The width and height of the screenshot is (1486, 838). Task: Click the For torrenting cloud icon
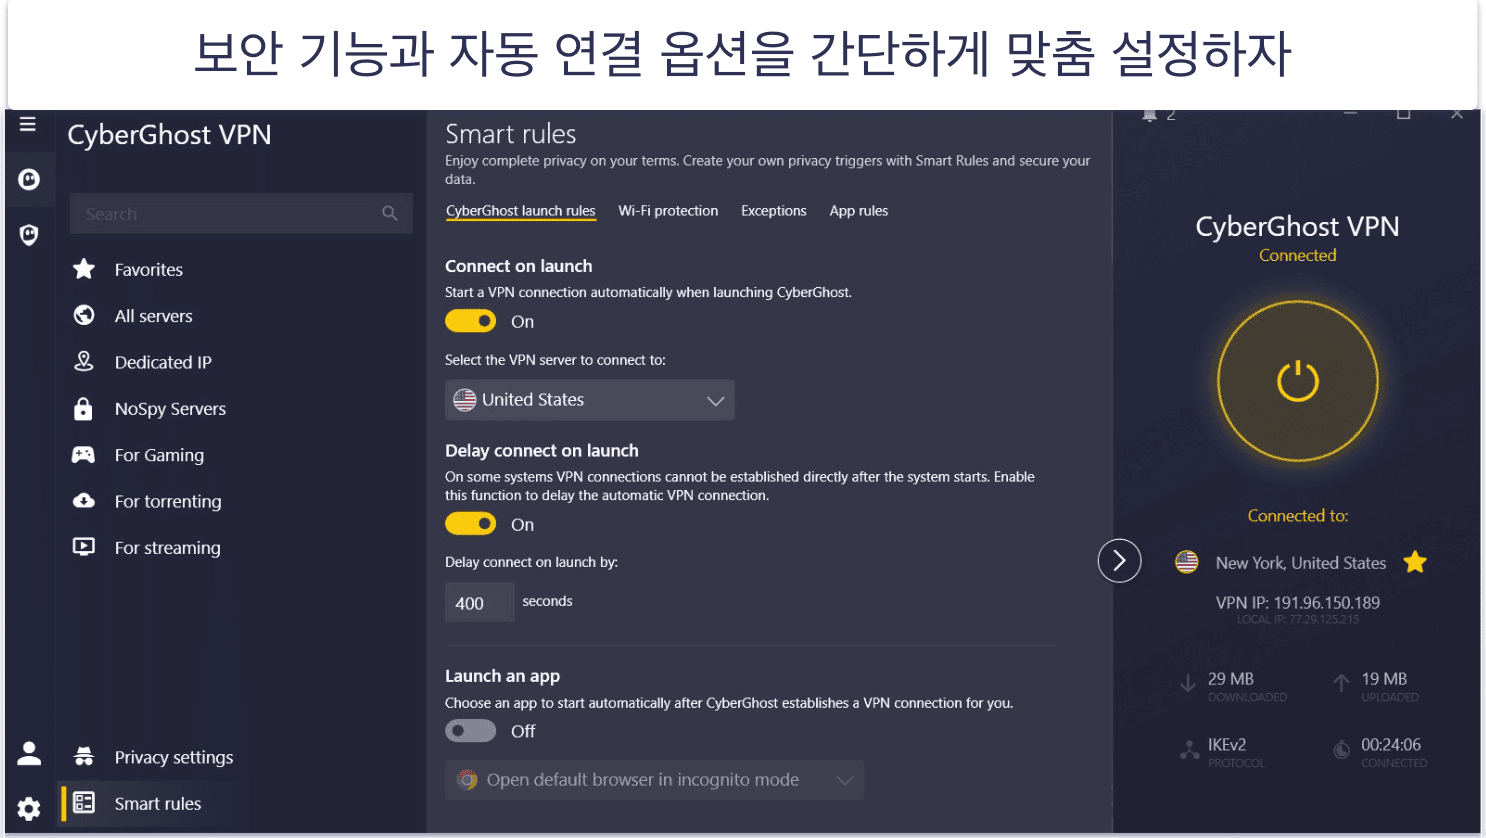click(x=84, y=500)
